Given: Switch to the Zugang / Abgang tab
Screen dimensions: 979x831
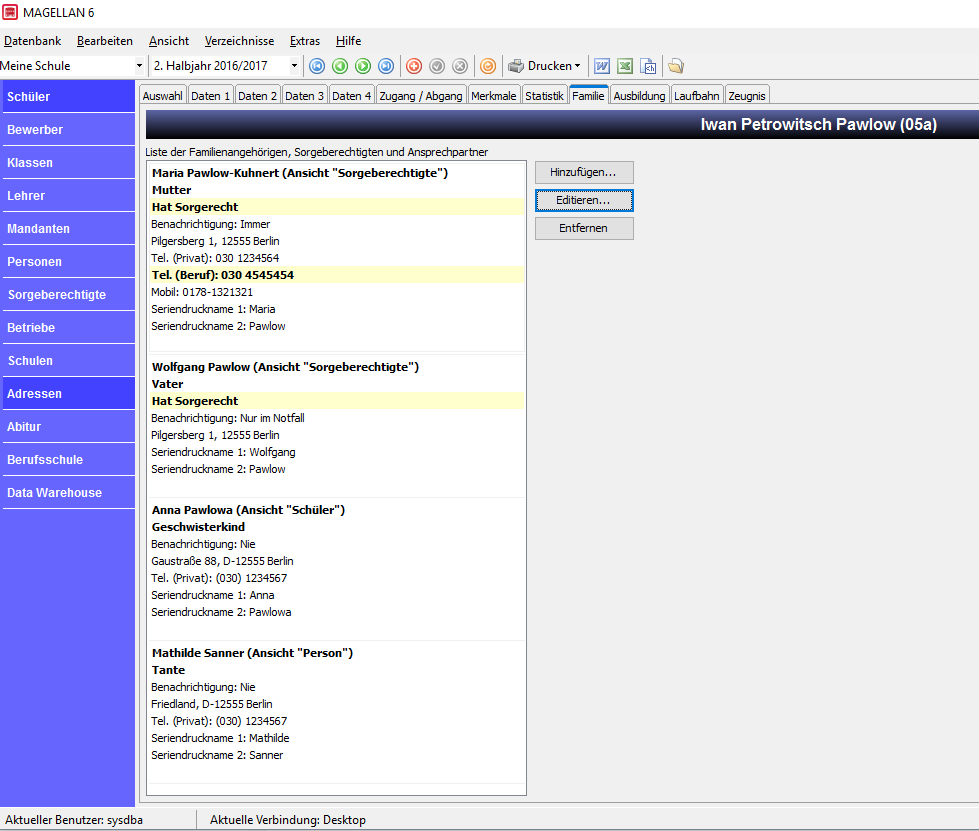Looking at the screenshot, I should tap(421, 96).
